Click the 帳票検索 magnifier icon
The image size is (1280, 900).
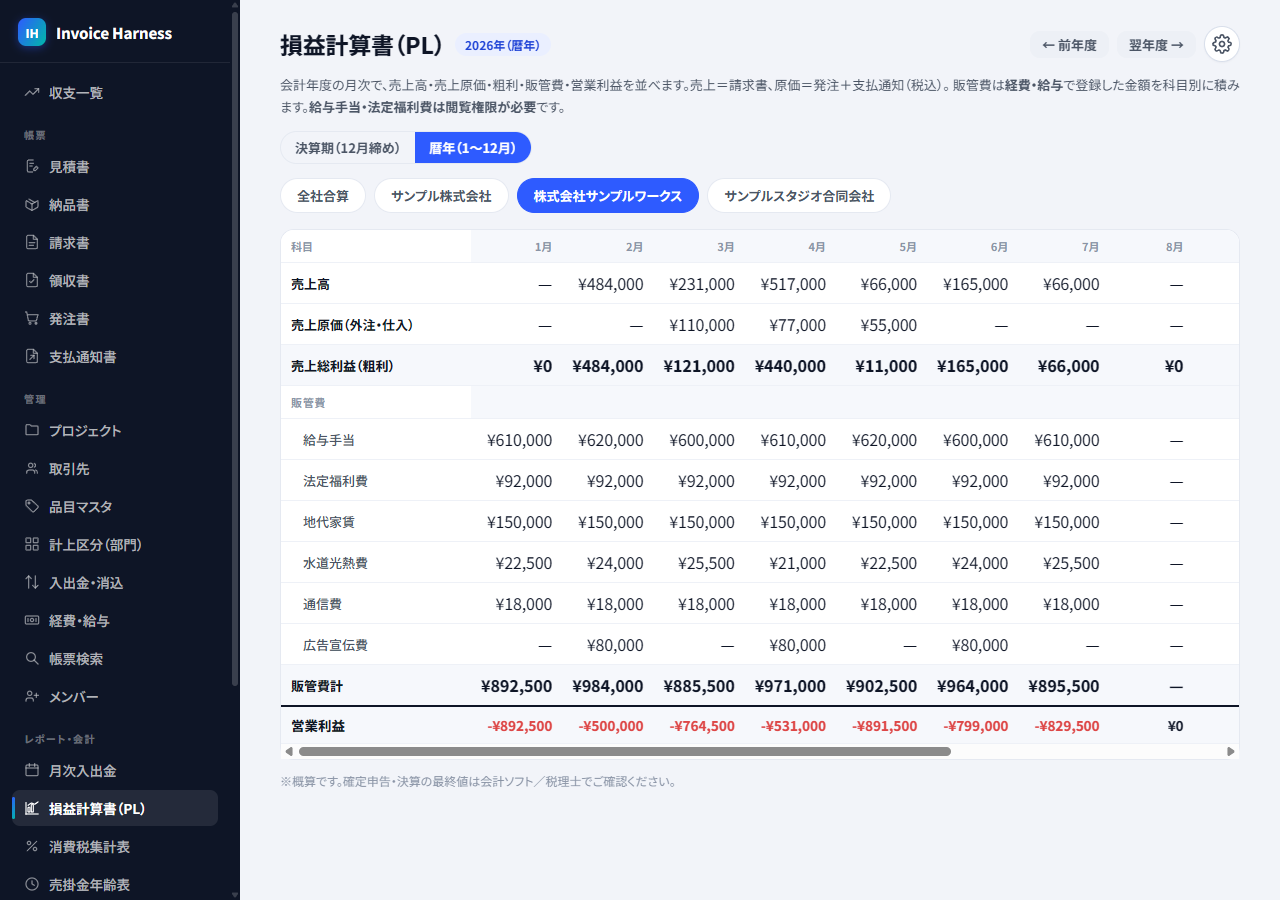pos(32,659)
